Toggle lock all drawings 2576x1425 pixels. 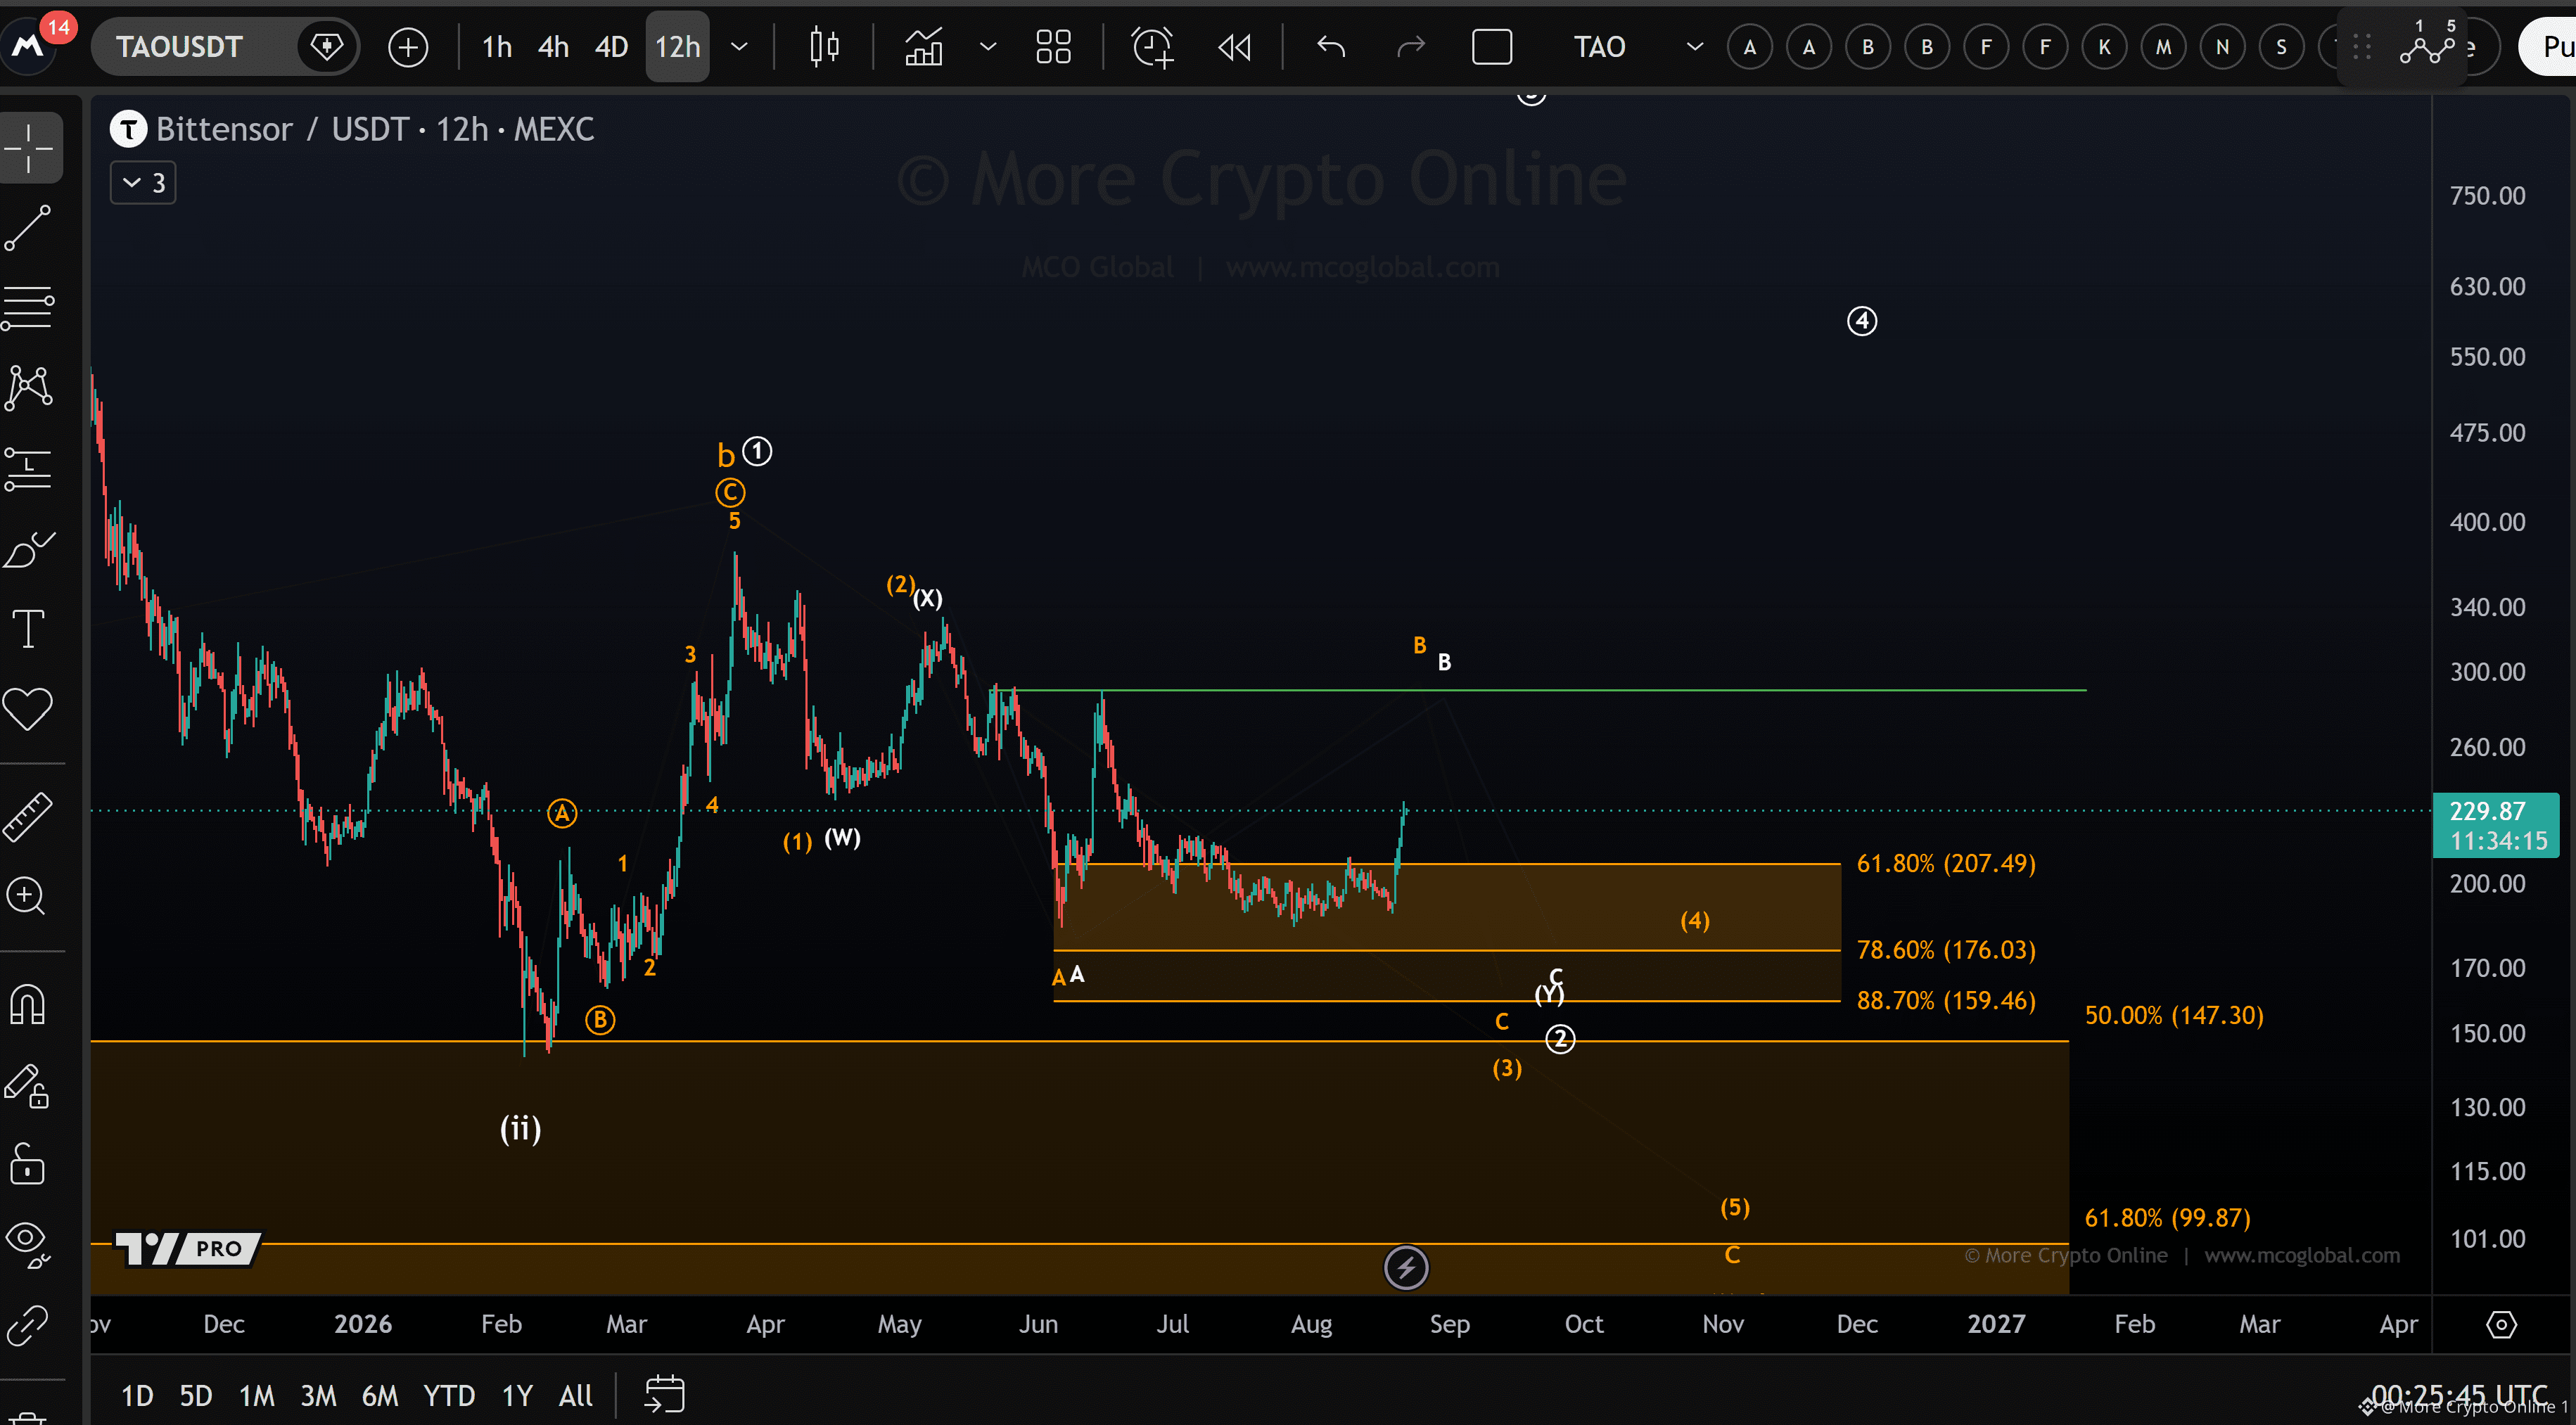click(x=27, y=1165)
